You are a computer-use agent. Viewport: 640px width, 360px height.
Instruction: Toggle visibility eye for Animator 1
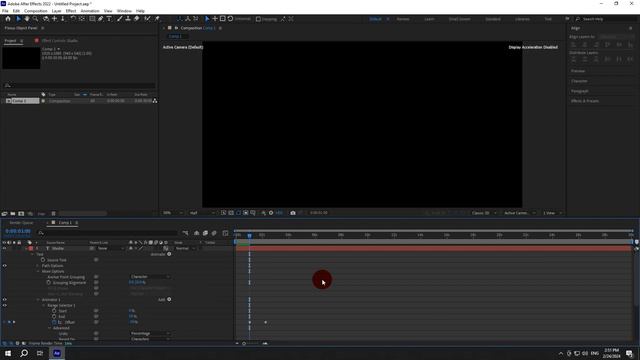[x=4, y=300]
